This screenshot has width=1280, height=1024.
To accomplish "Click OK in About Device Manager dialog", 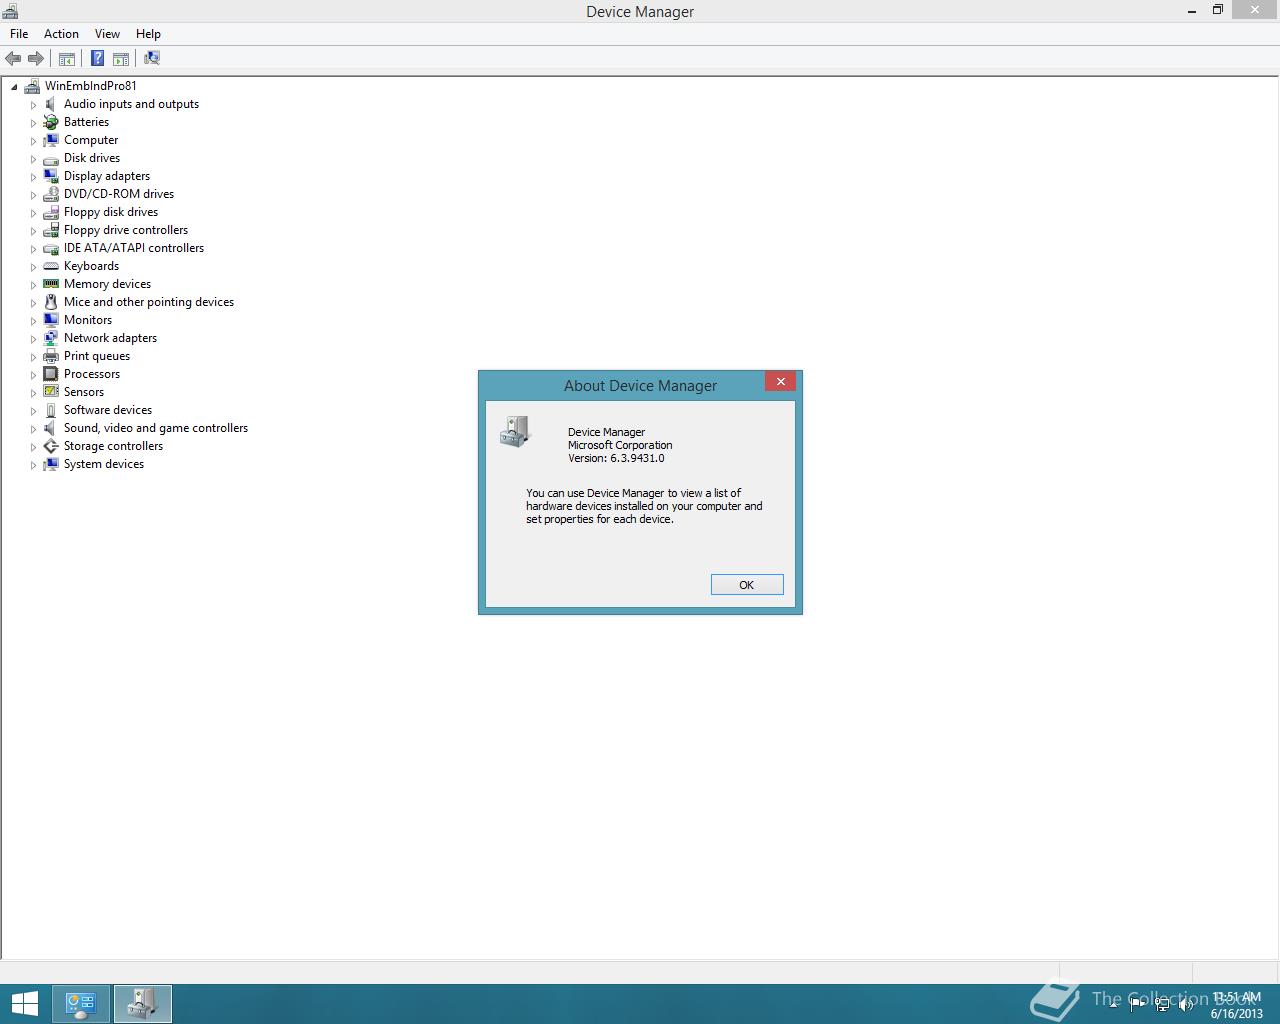I will tap(747, 585).
